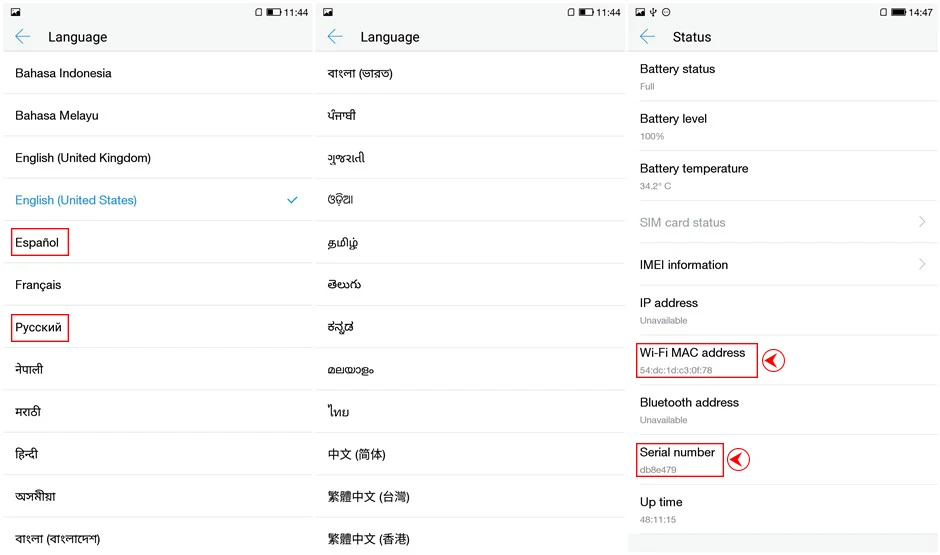This screenshot has width=940, height=555.
Task: Tap Battery status entry
Action: [783, 77]
